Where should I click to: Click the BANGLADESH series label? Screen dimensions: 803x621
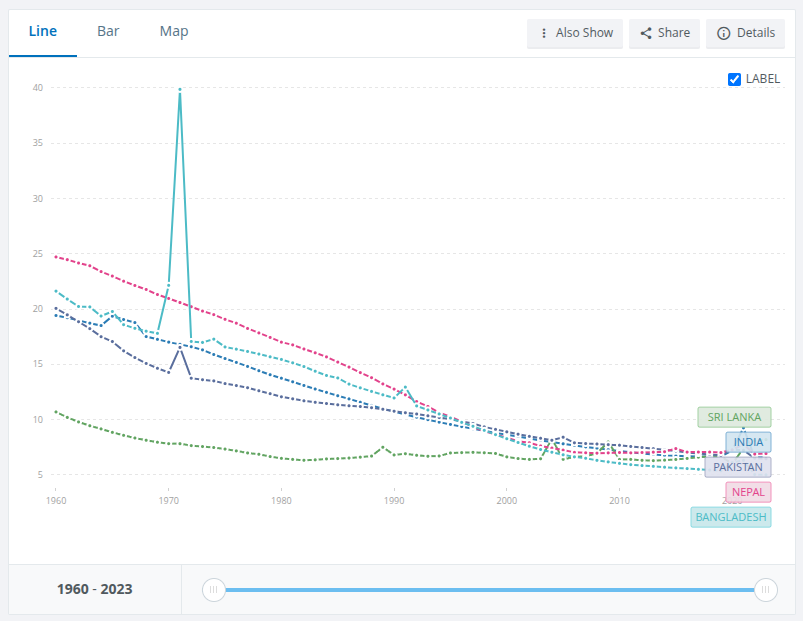731,518
